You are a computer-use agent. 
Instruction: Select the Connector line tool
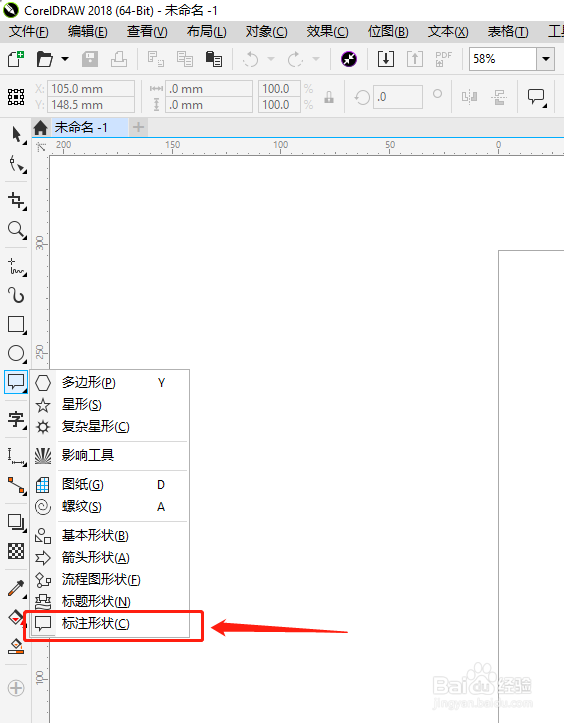pos(17,486)
